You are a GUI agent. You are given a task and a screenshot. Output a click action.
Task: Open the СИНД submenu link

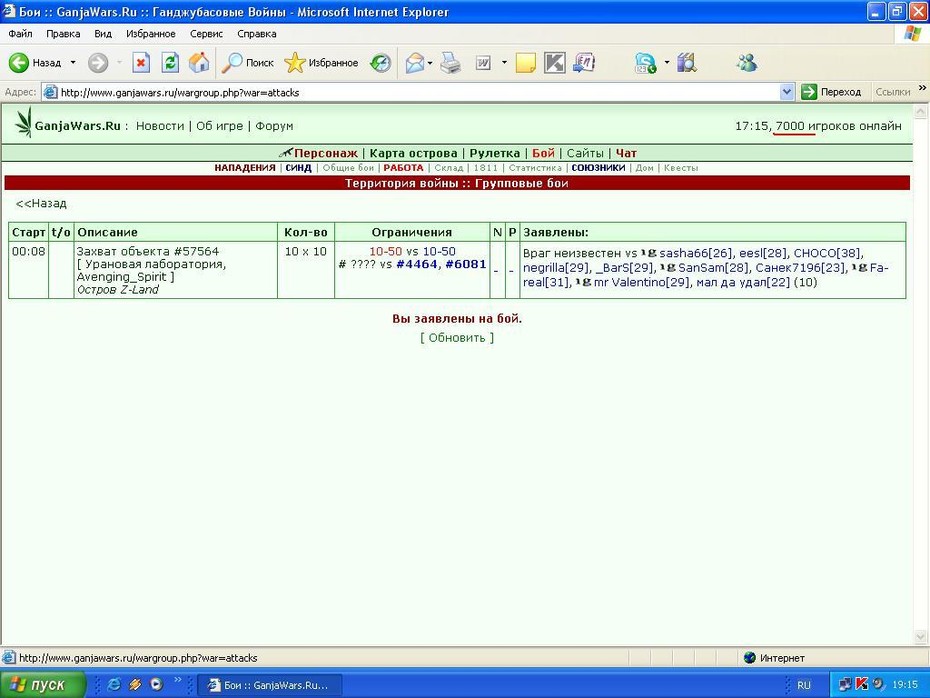click(298, 168)
